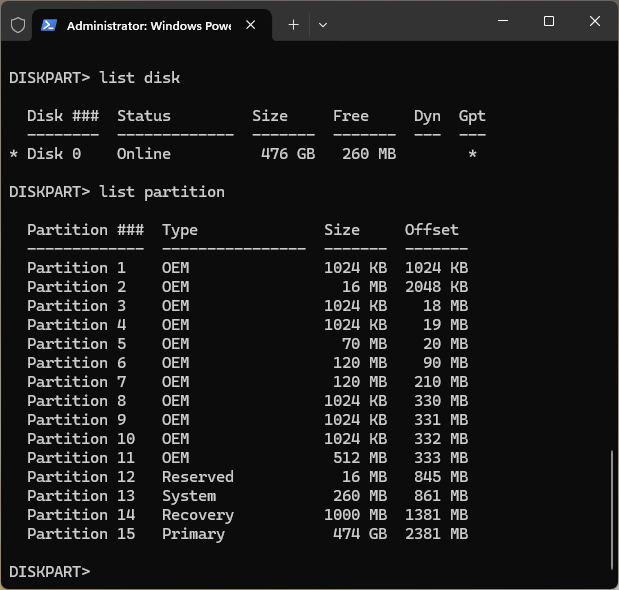This screenshot has height=590, width=619.
Task: Click the 'Partition 13' row label
Action: coord(81,496)
